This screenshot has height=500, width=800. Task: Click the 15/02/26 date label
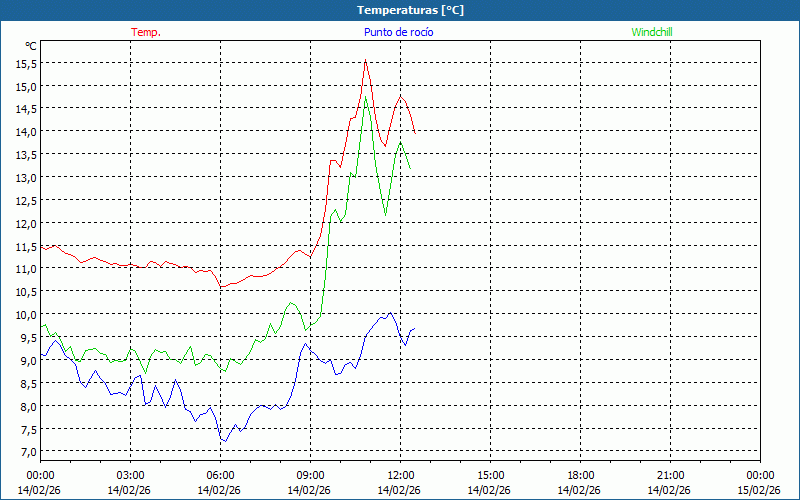pos(758,490)
